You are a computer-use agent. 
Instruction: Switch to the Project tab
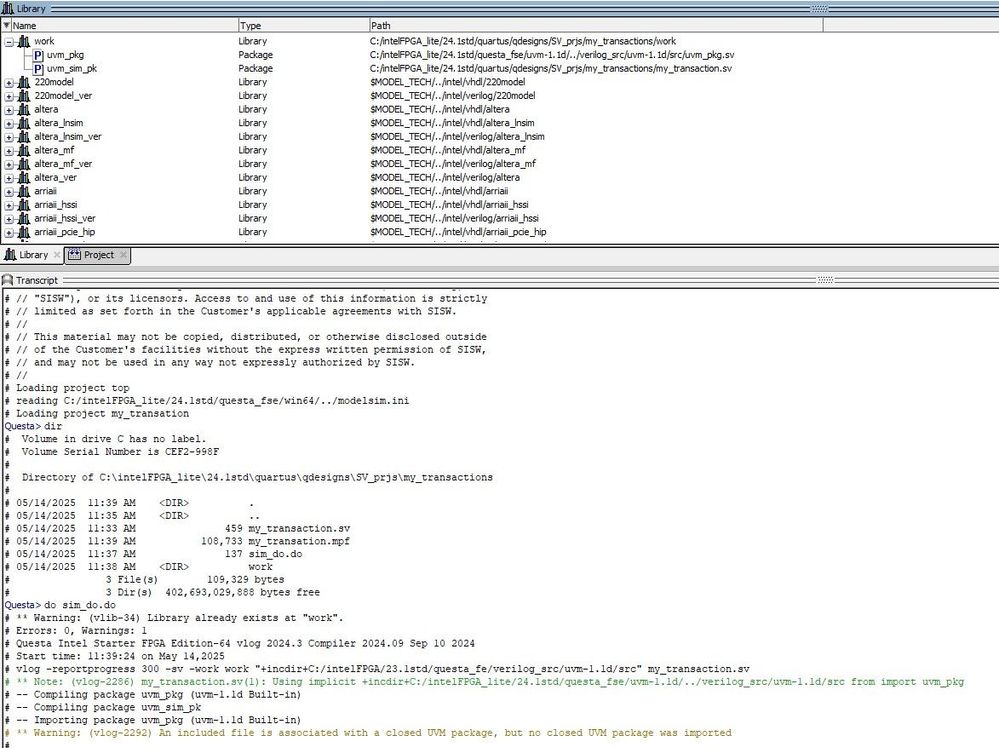pos(98,255)
